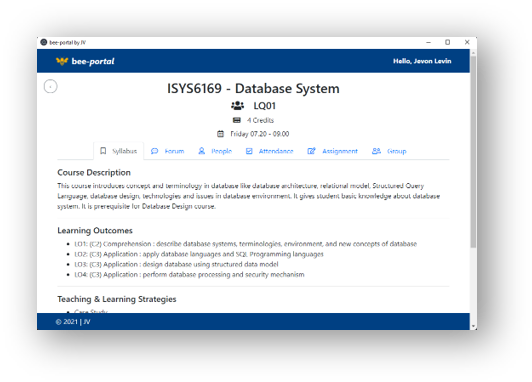Screen dimensions: 532x382
Task: Click the Course Description heading
Action: [x=94, y=172]
